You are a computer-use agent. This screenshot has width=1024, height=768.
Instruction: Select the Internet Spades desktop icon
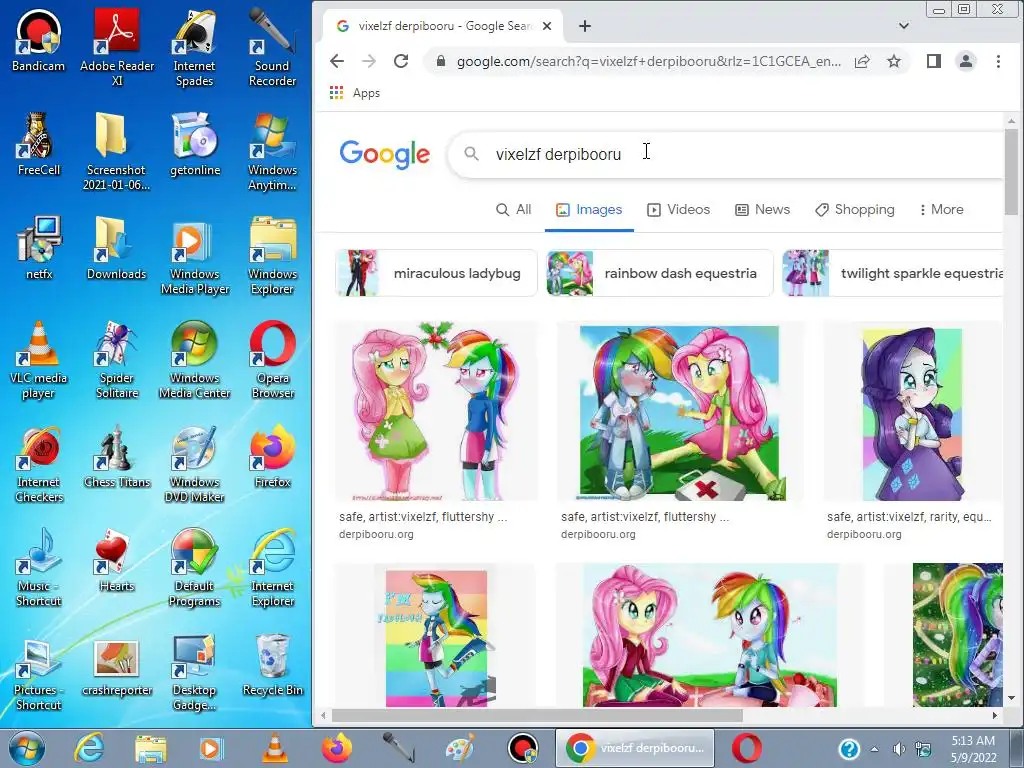(x=194, y=47)
